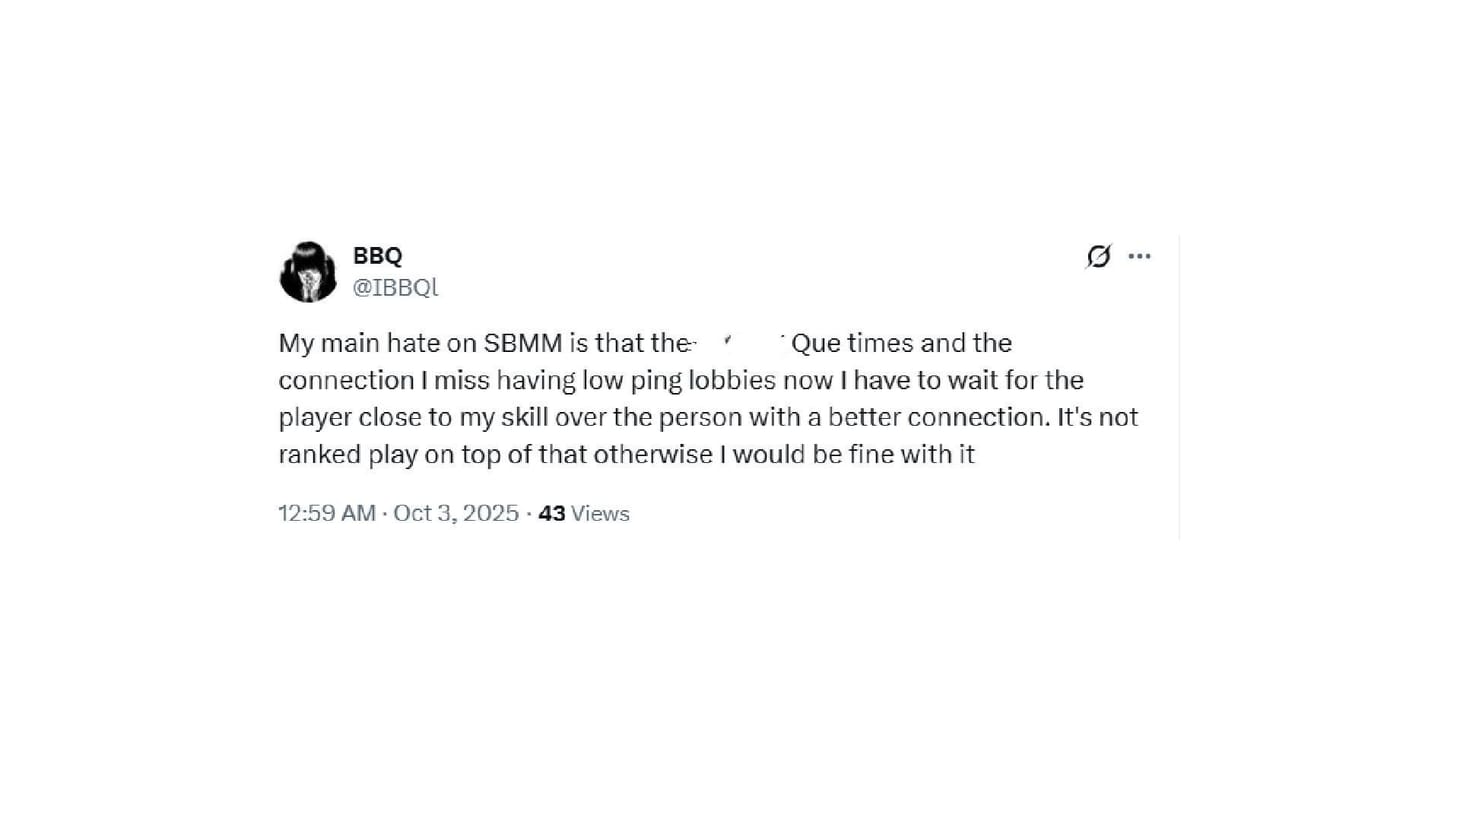The width and height of the screenshot is (1460, 821).
Task: Click the Views count number 43
Action: [x=550, y=513]
